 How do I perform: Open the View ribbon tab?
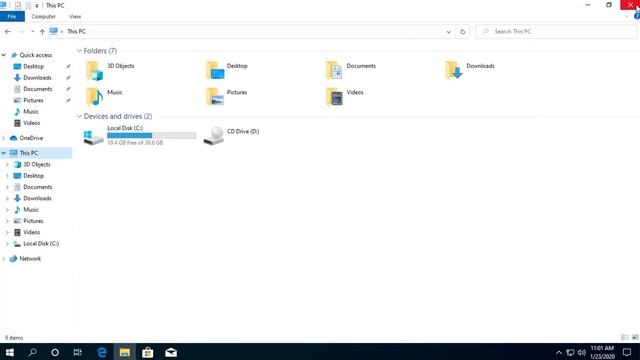tap(75, 16)
